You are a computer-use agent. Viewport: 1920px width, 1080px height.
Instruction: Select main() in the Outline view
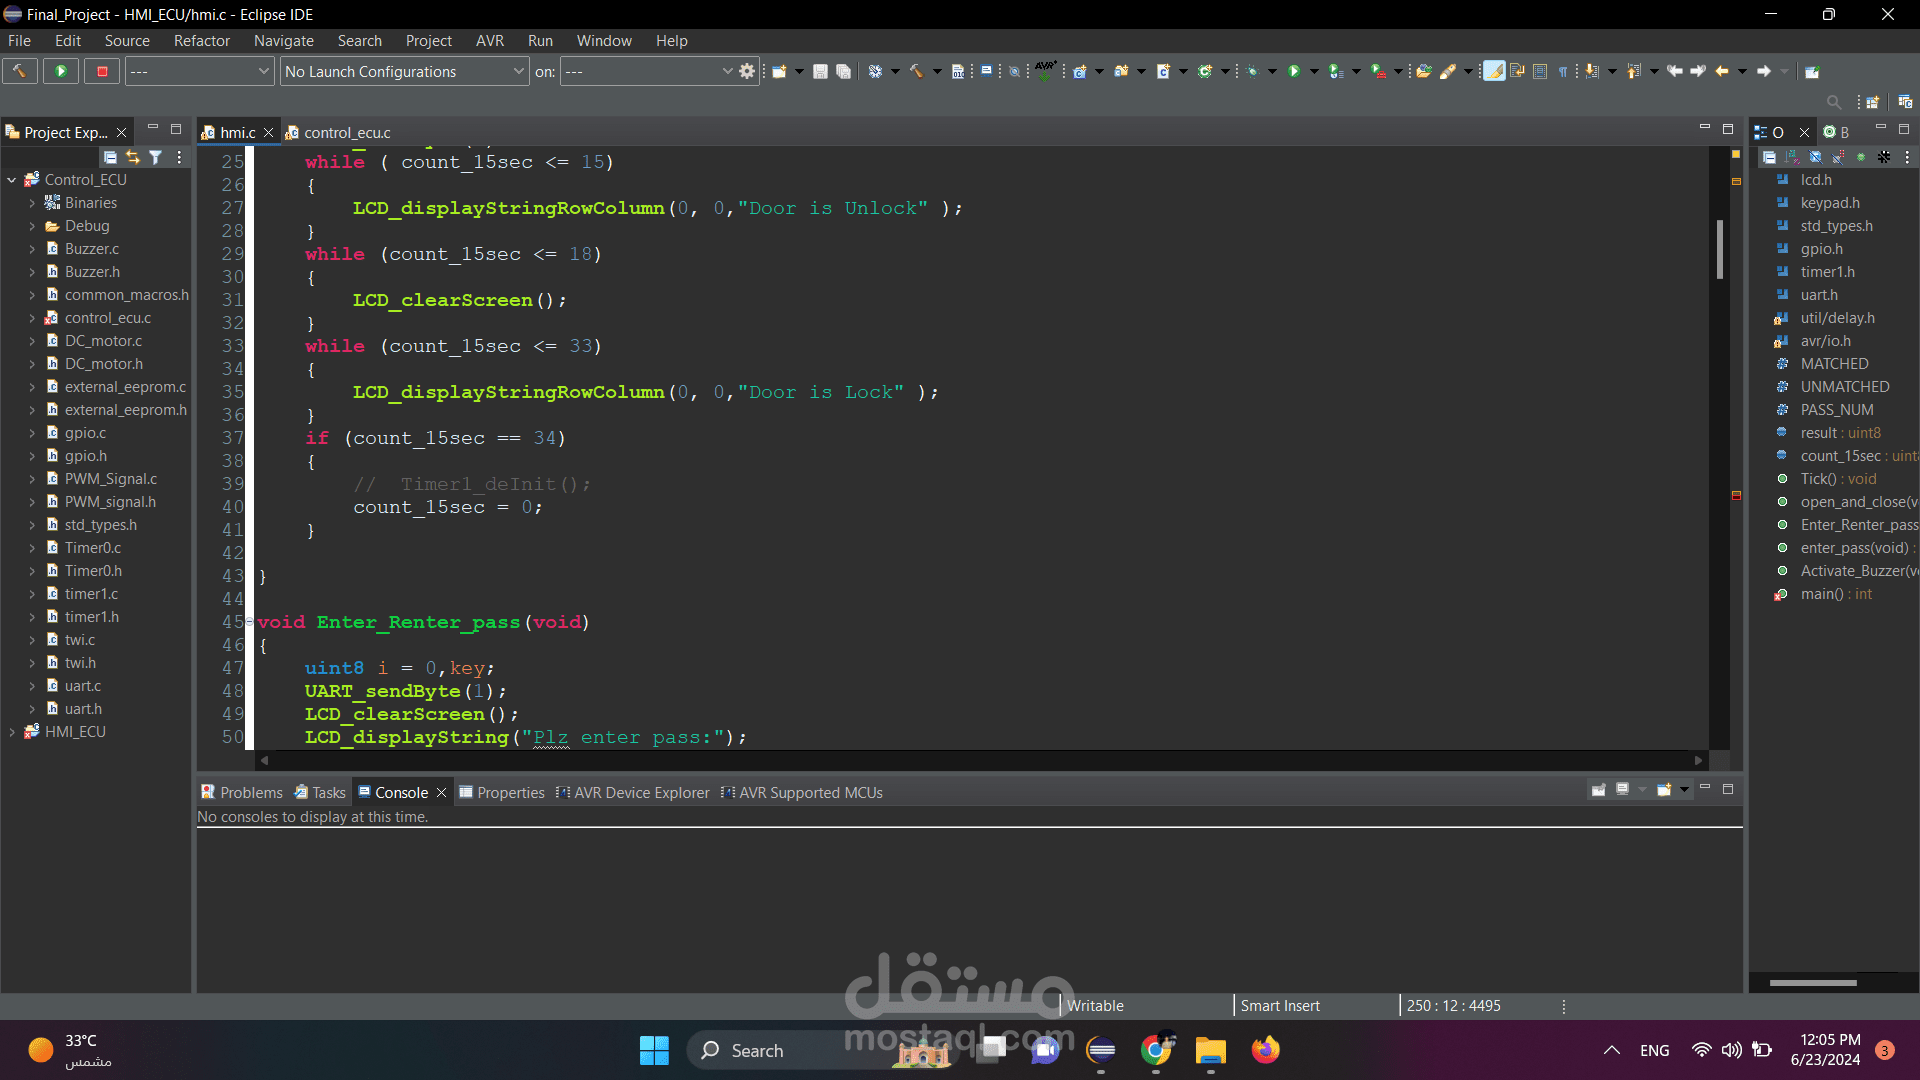click(x=1821, y=594)
